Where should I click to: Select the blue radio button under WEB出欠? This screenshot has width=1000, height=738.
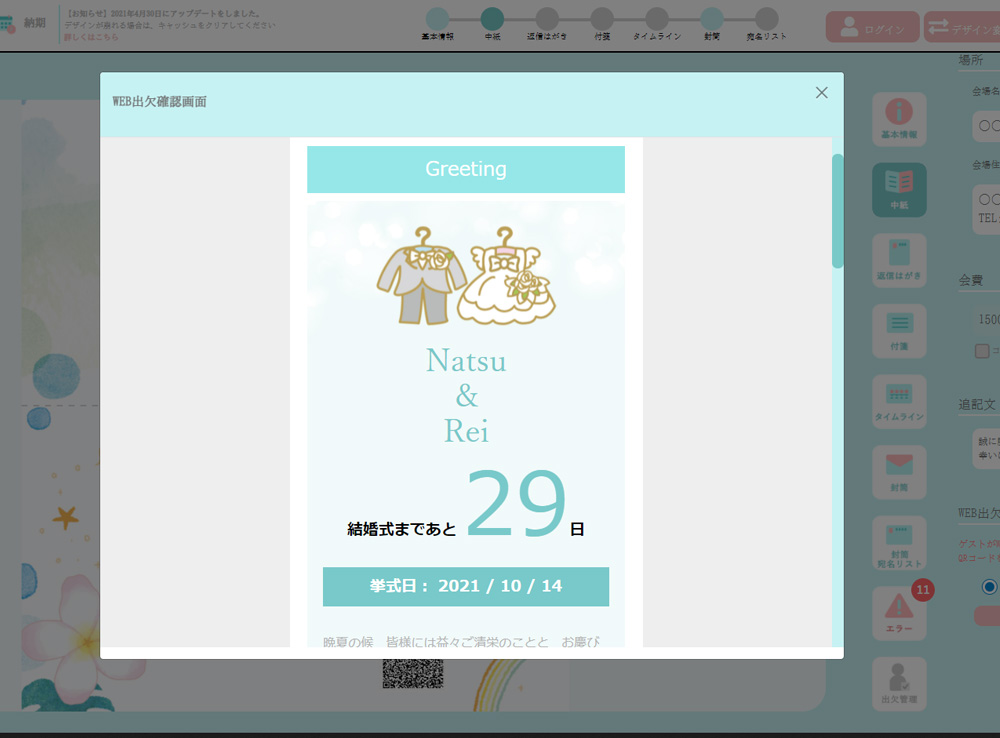(989, 587)
